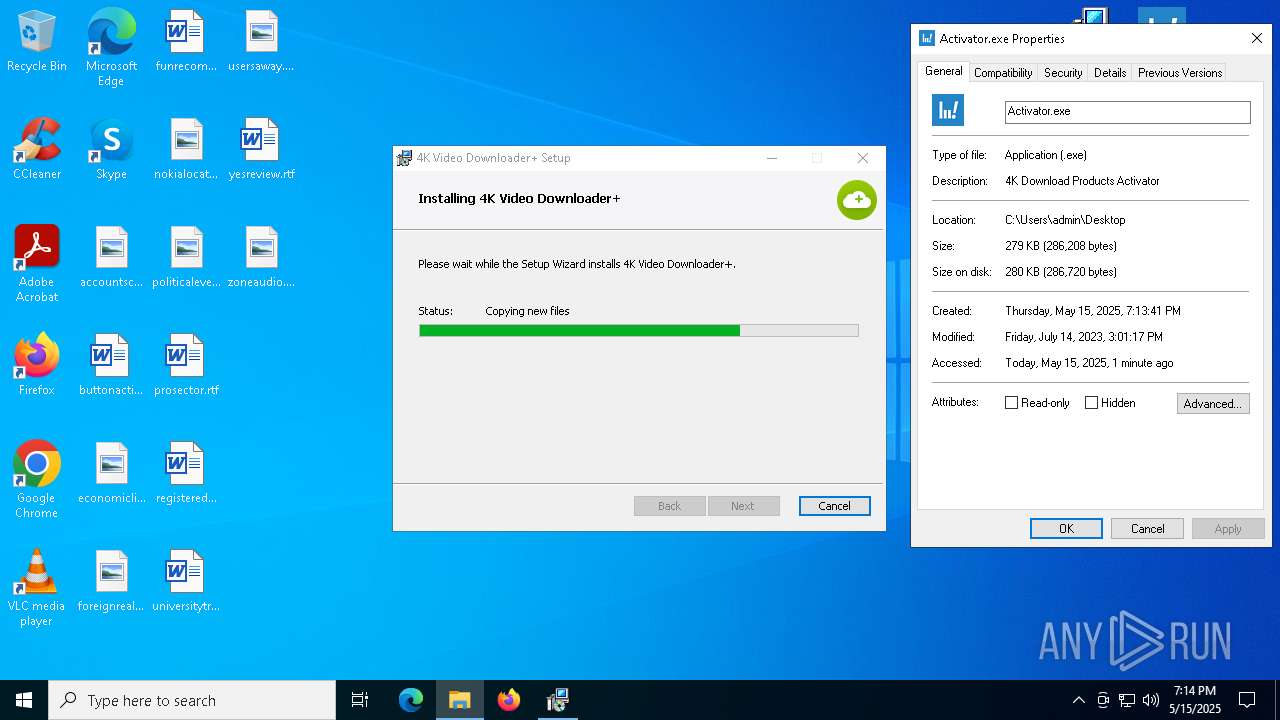Select the yesreview.rtf document icon
The height and width of the screenshot is (720, 1280).
(261, 150)
